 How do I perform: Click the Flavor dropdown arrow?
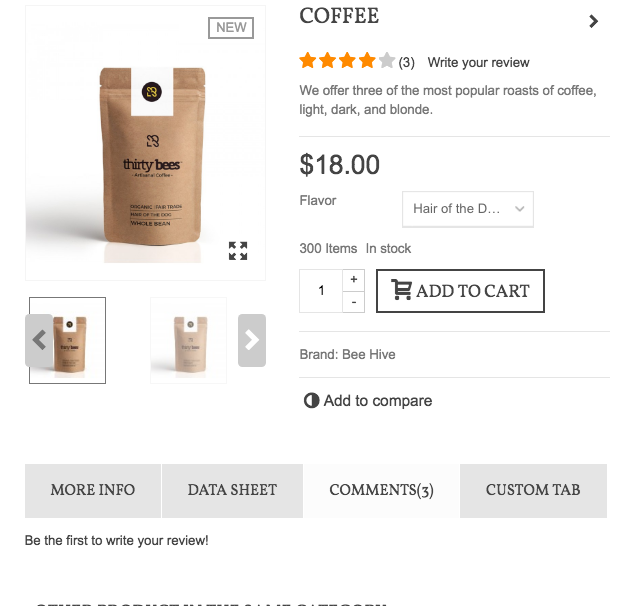520,209
